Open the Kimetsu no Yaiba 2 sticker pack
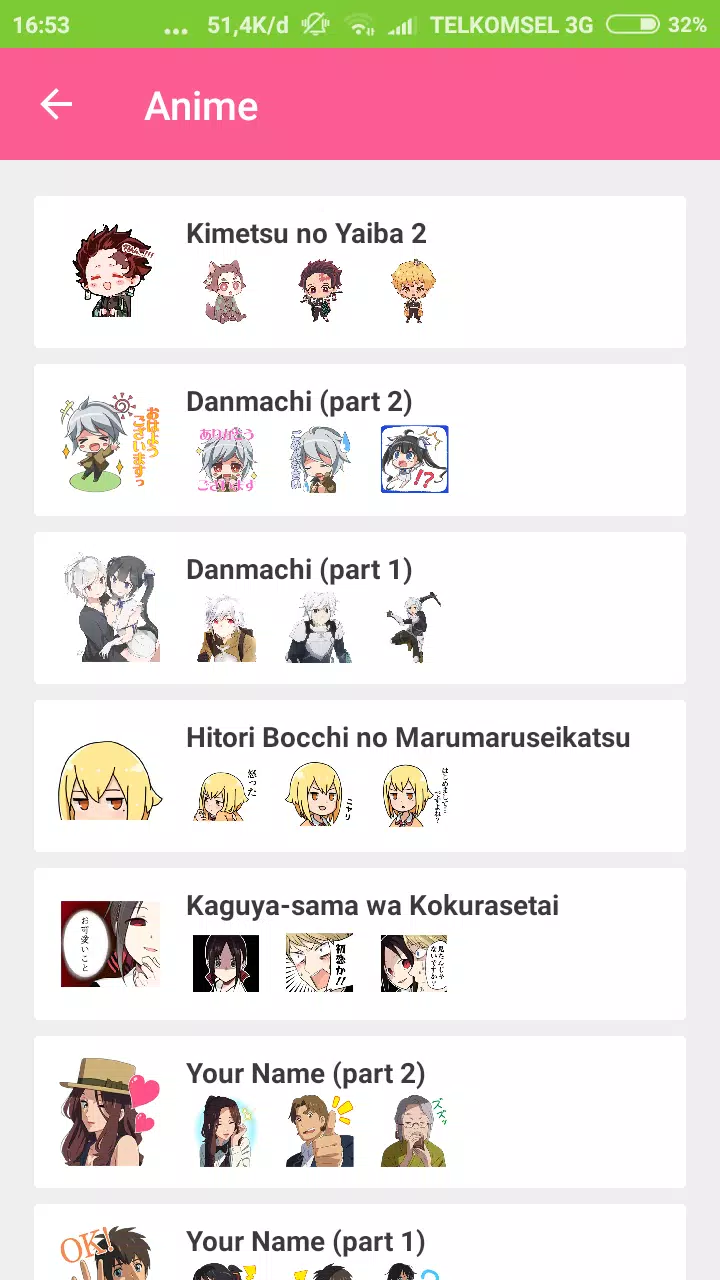The height and width of the screenshot is (1280, 720). click(360, 272)
